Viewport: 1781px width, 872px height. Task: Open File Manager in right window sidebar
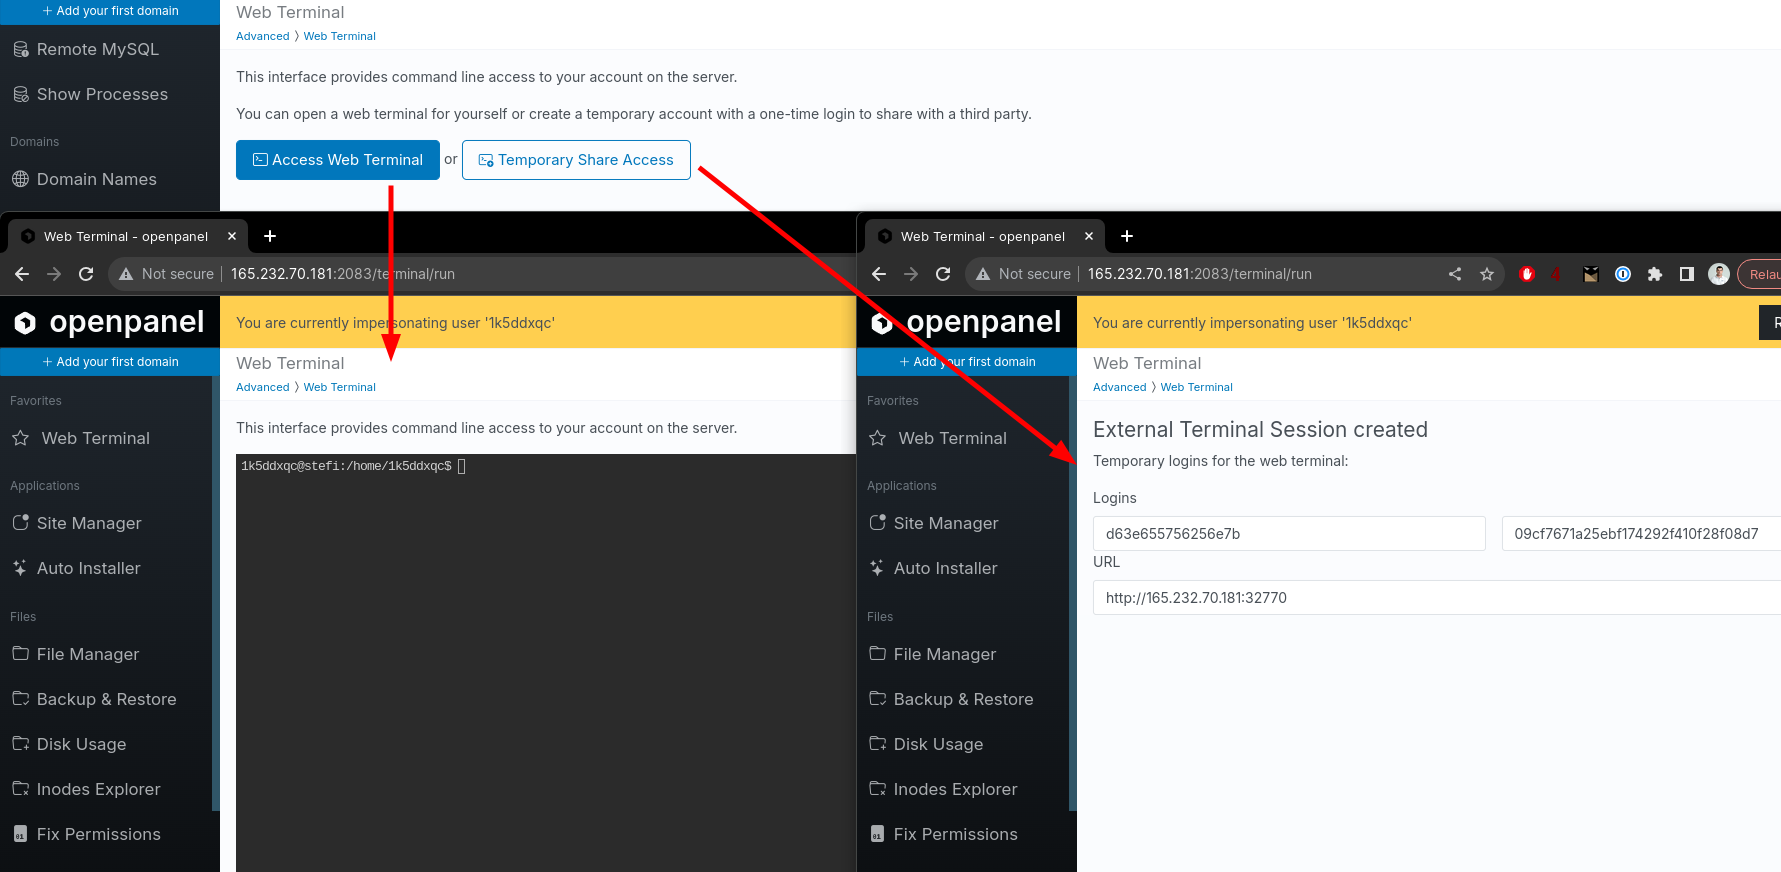click(x=933, y=654)
